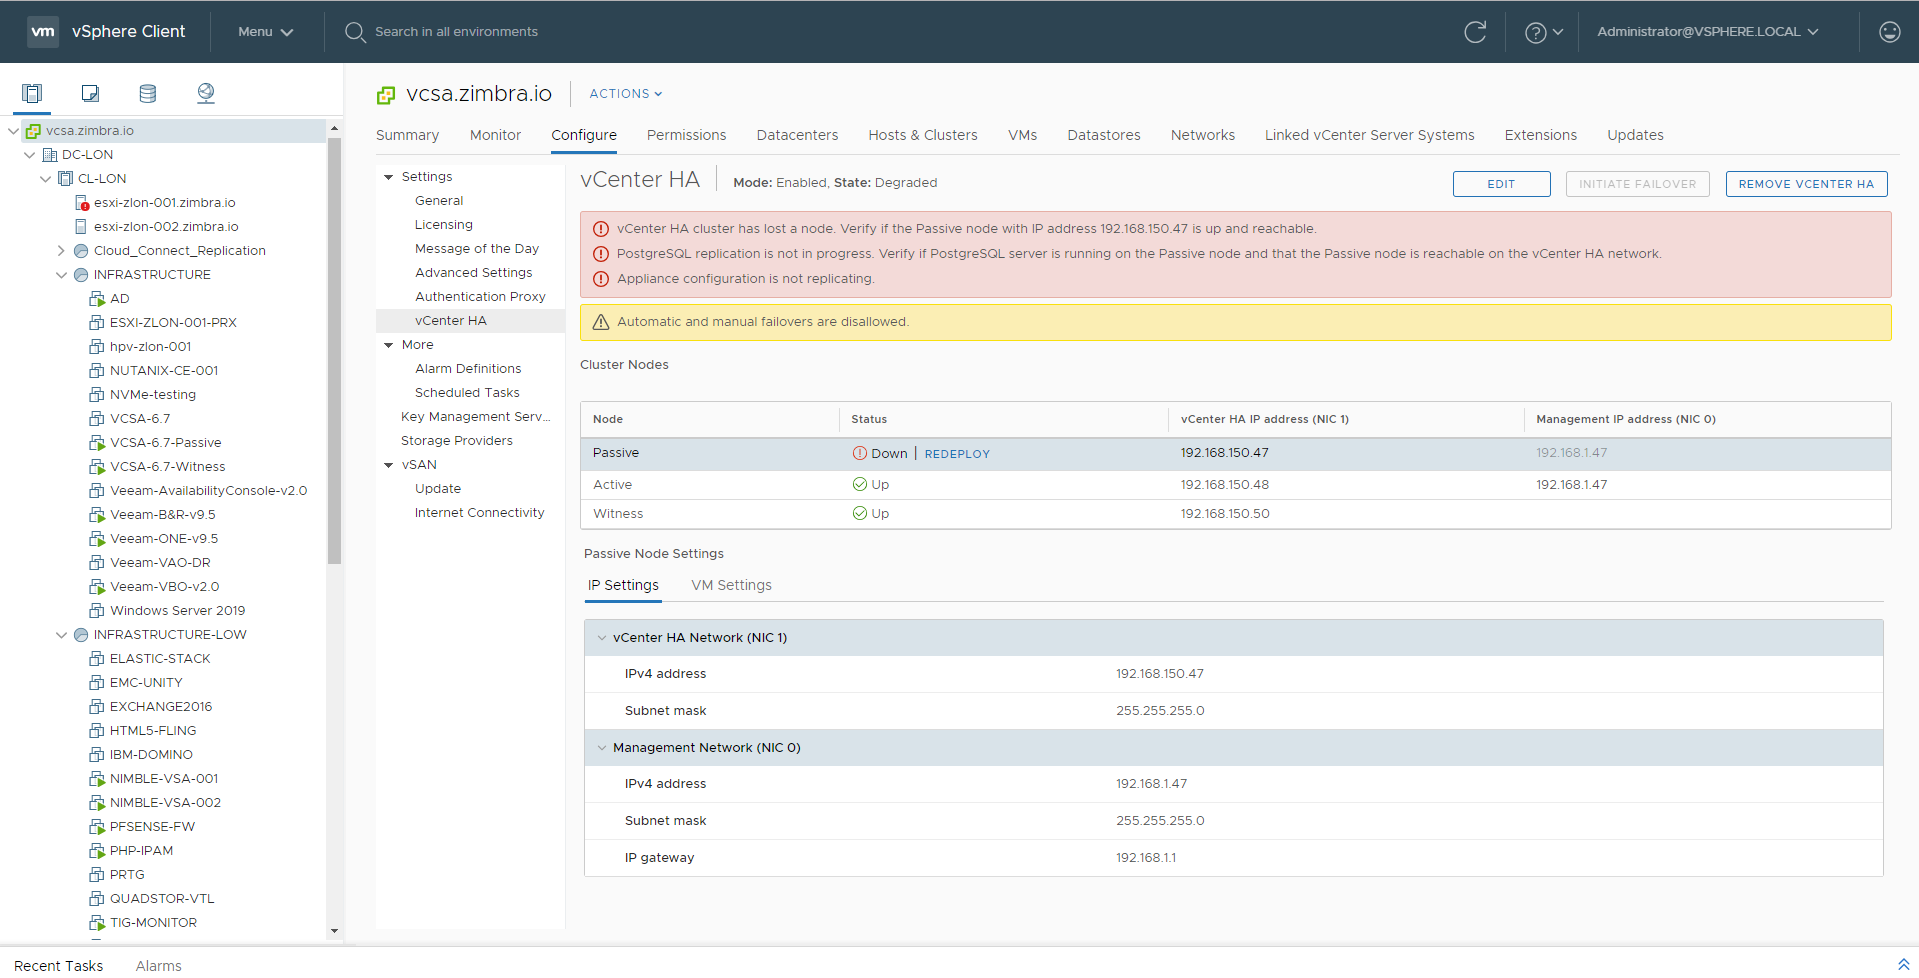Screen dimensions: 1919x978
Task: Open the ACTIONS dropdown
Action: point(626,94)
